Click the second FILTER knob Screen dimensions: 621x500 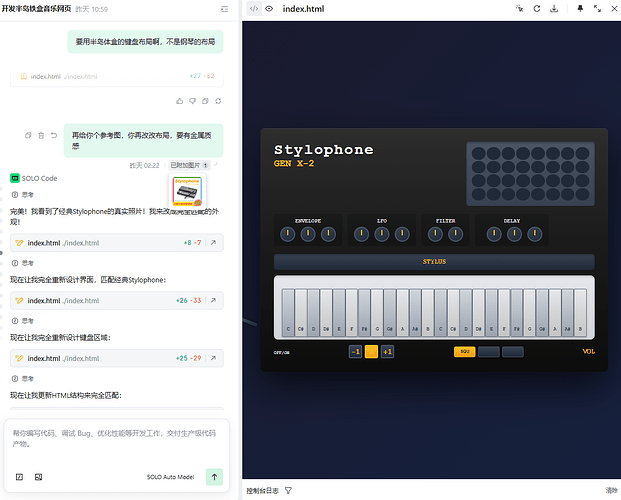click(x=455, y=234)
